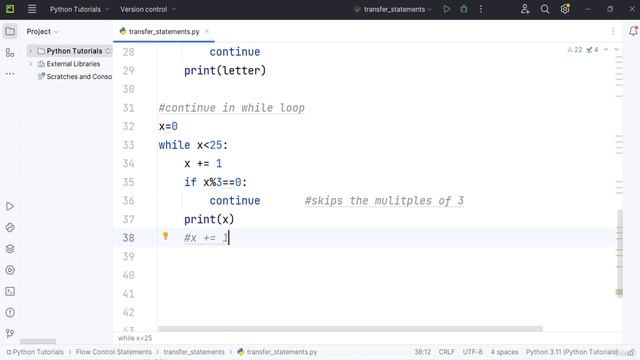Click the intention lightbulb on line 38
Image resolution: width=640 pixels, height=360 pixels.
click(166, 236)
